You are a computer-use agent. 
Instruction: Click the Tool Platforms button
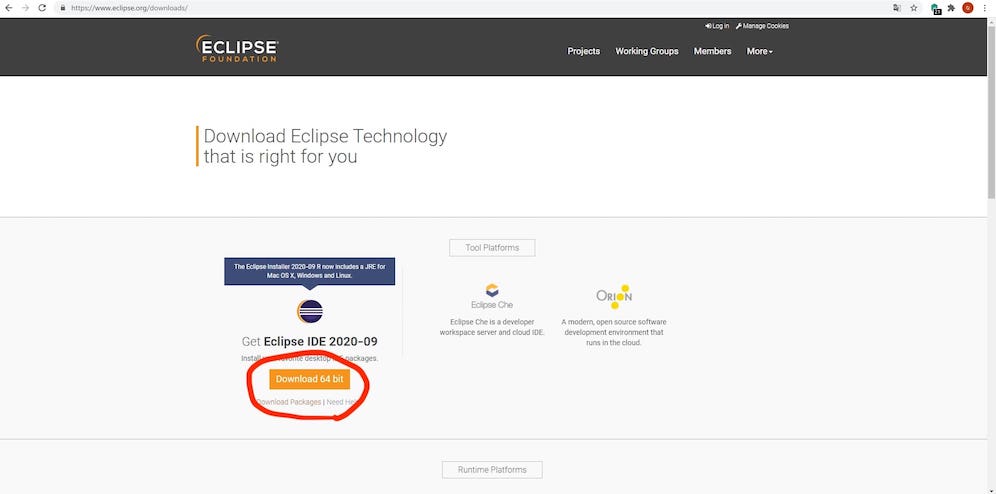(492, 248)
